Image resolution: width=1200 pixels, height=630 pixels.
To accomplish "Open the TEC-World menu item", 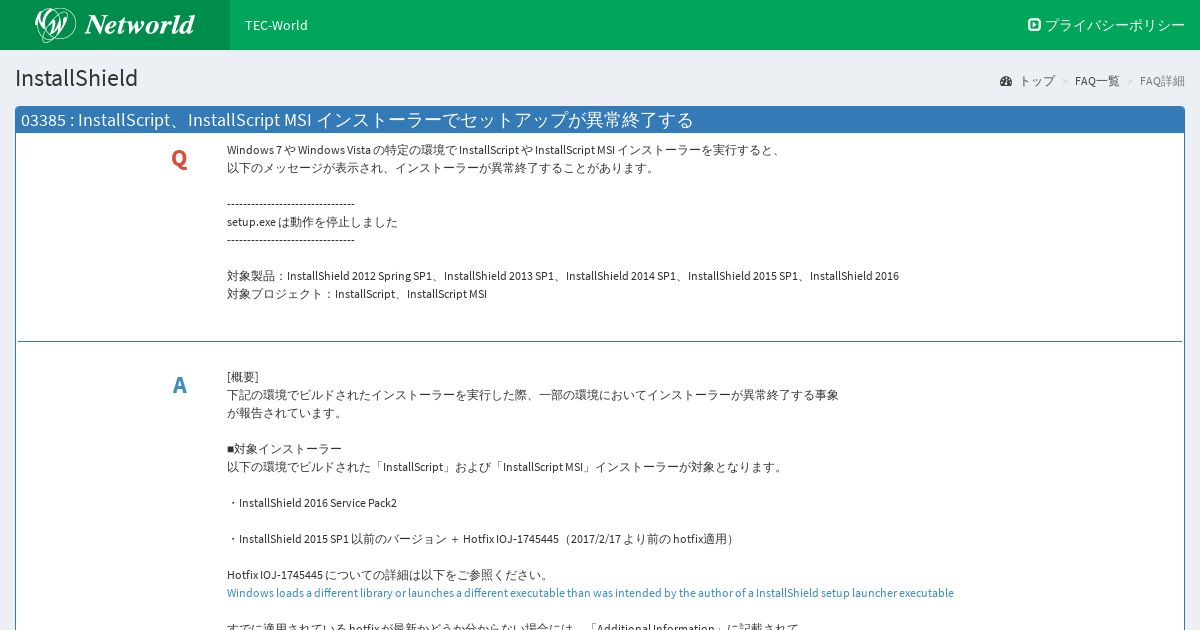I will pyautogui.click(x=276, y=25).
